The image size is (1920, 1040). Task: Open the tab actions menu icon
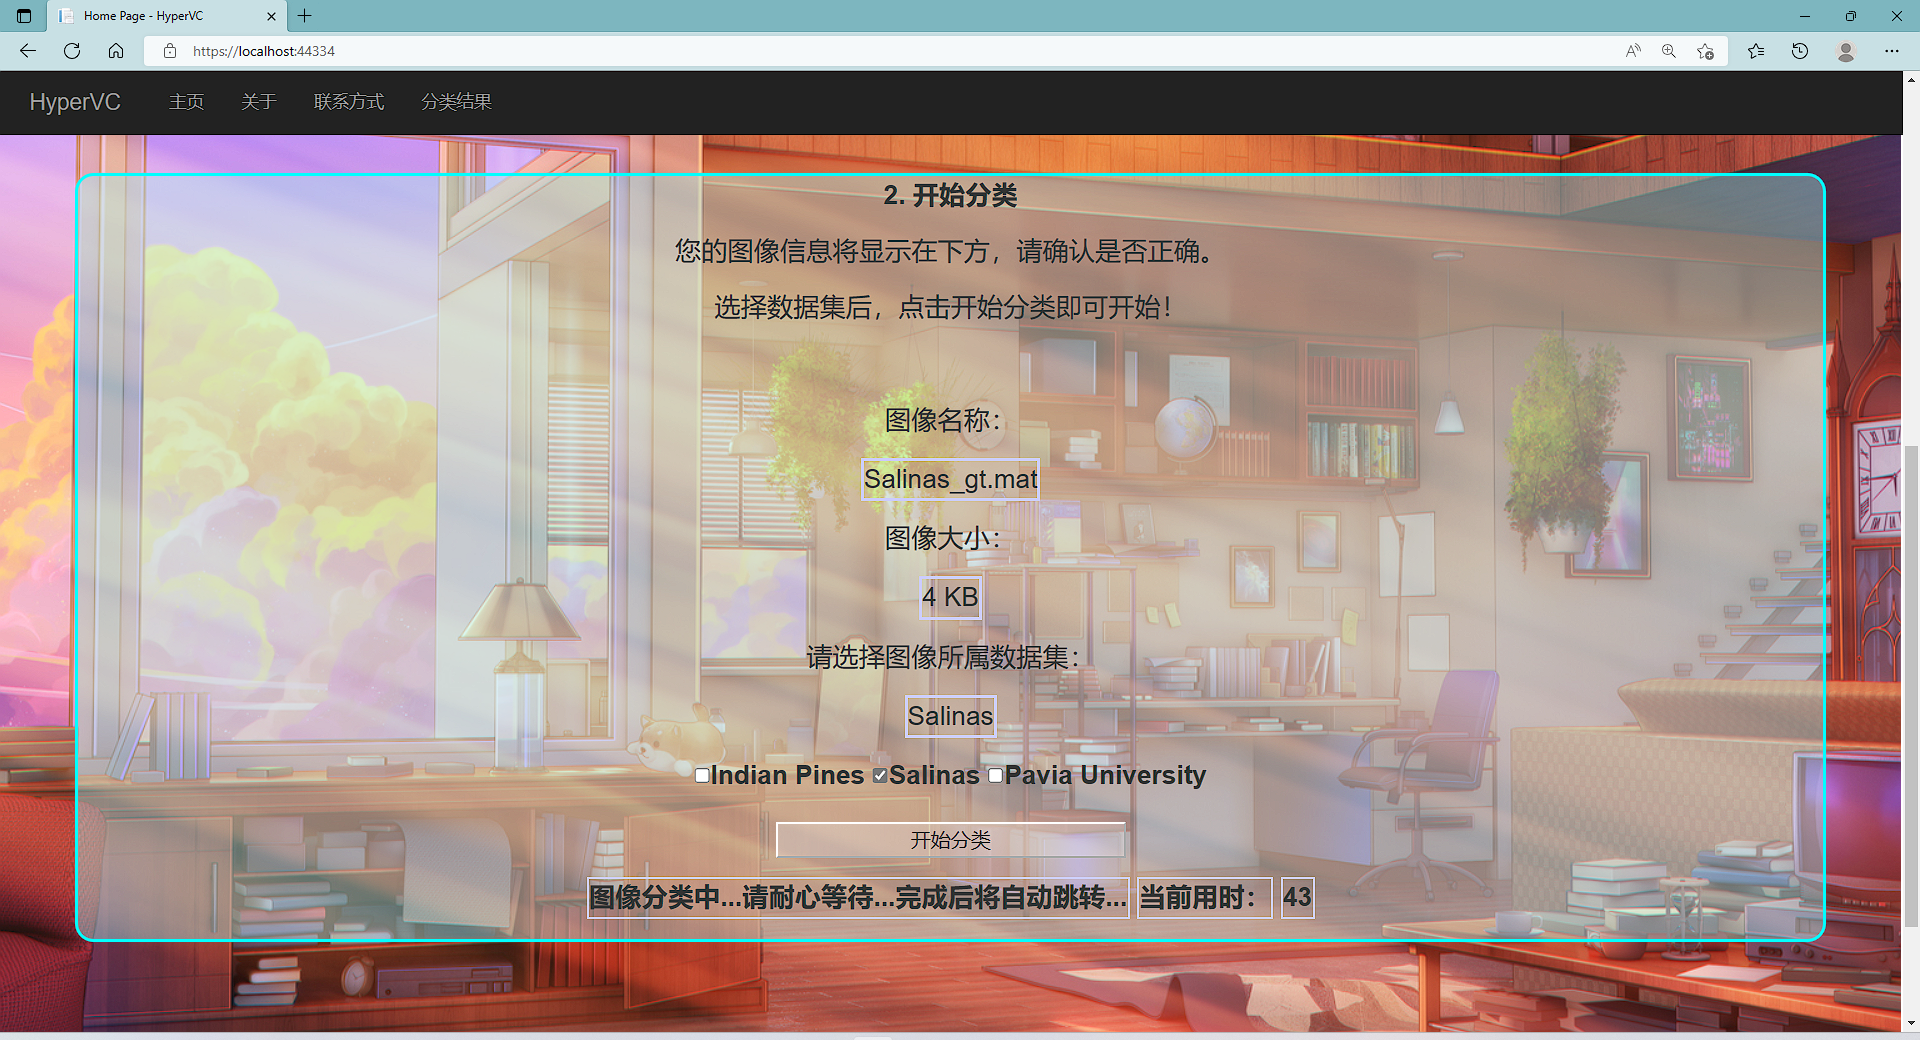24,16
